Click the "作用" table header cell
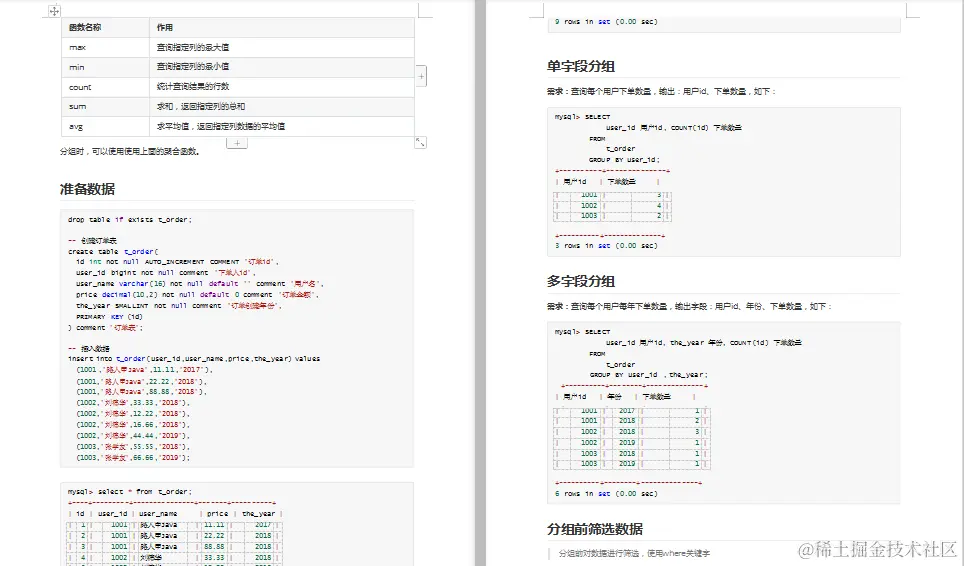 282,28
